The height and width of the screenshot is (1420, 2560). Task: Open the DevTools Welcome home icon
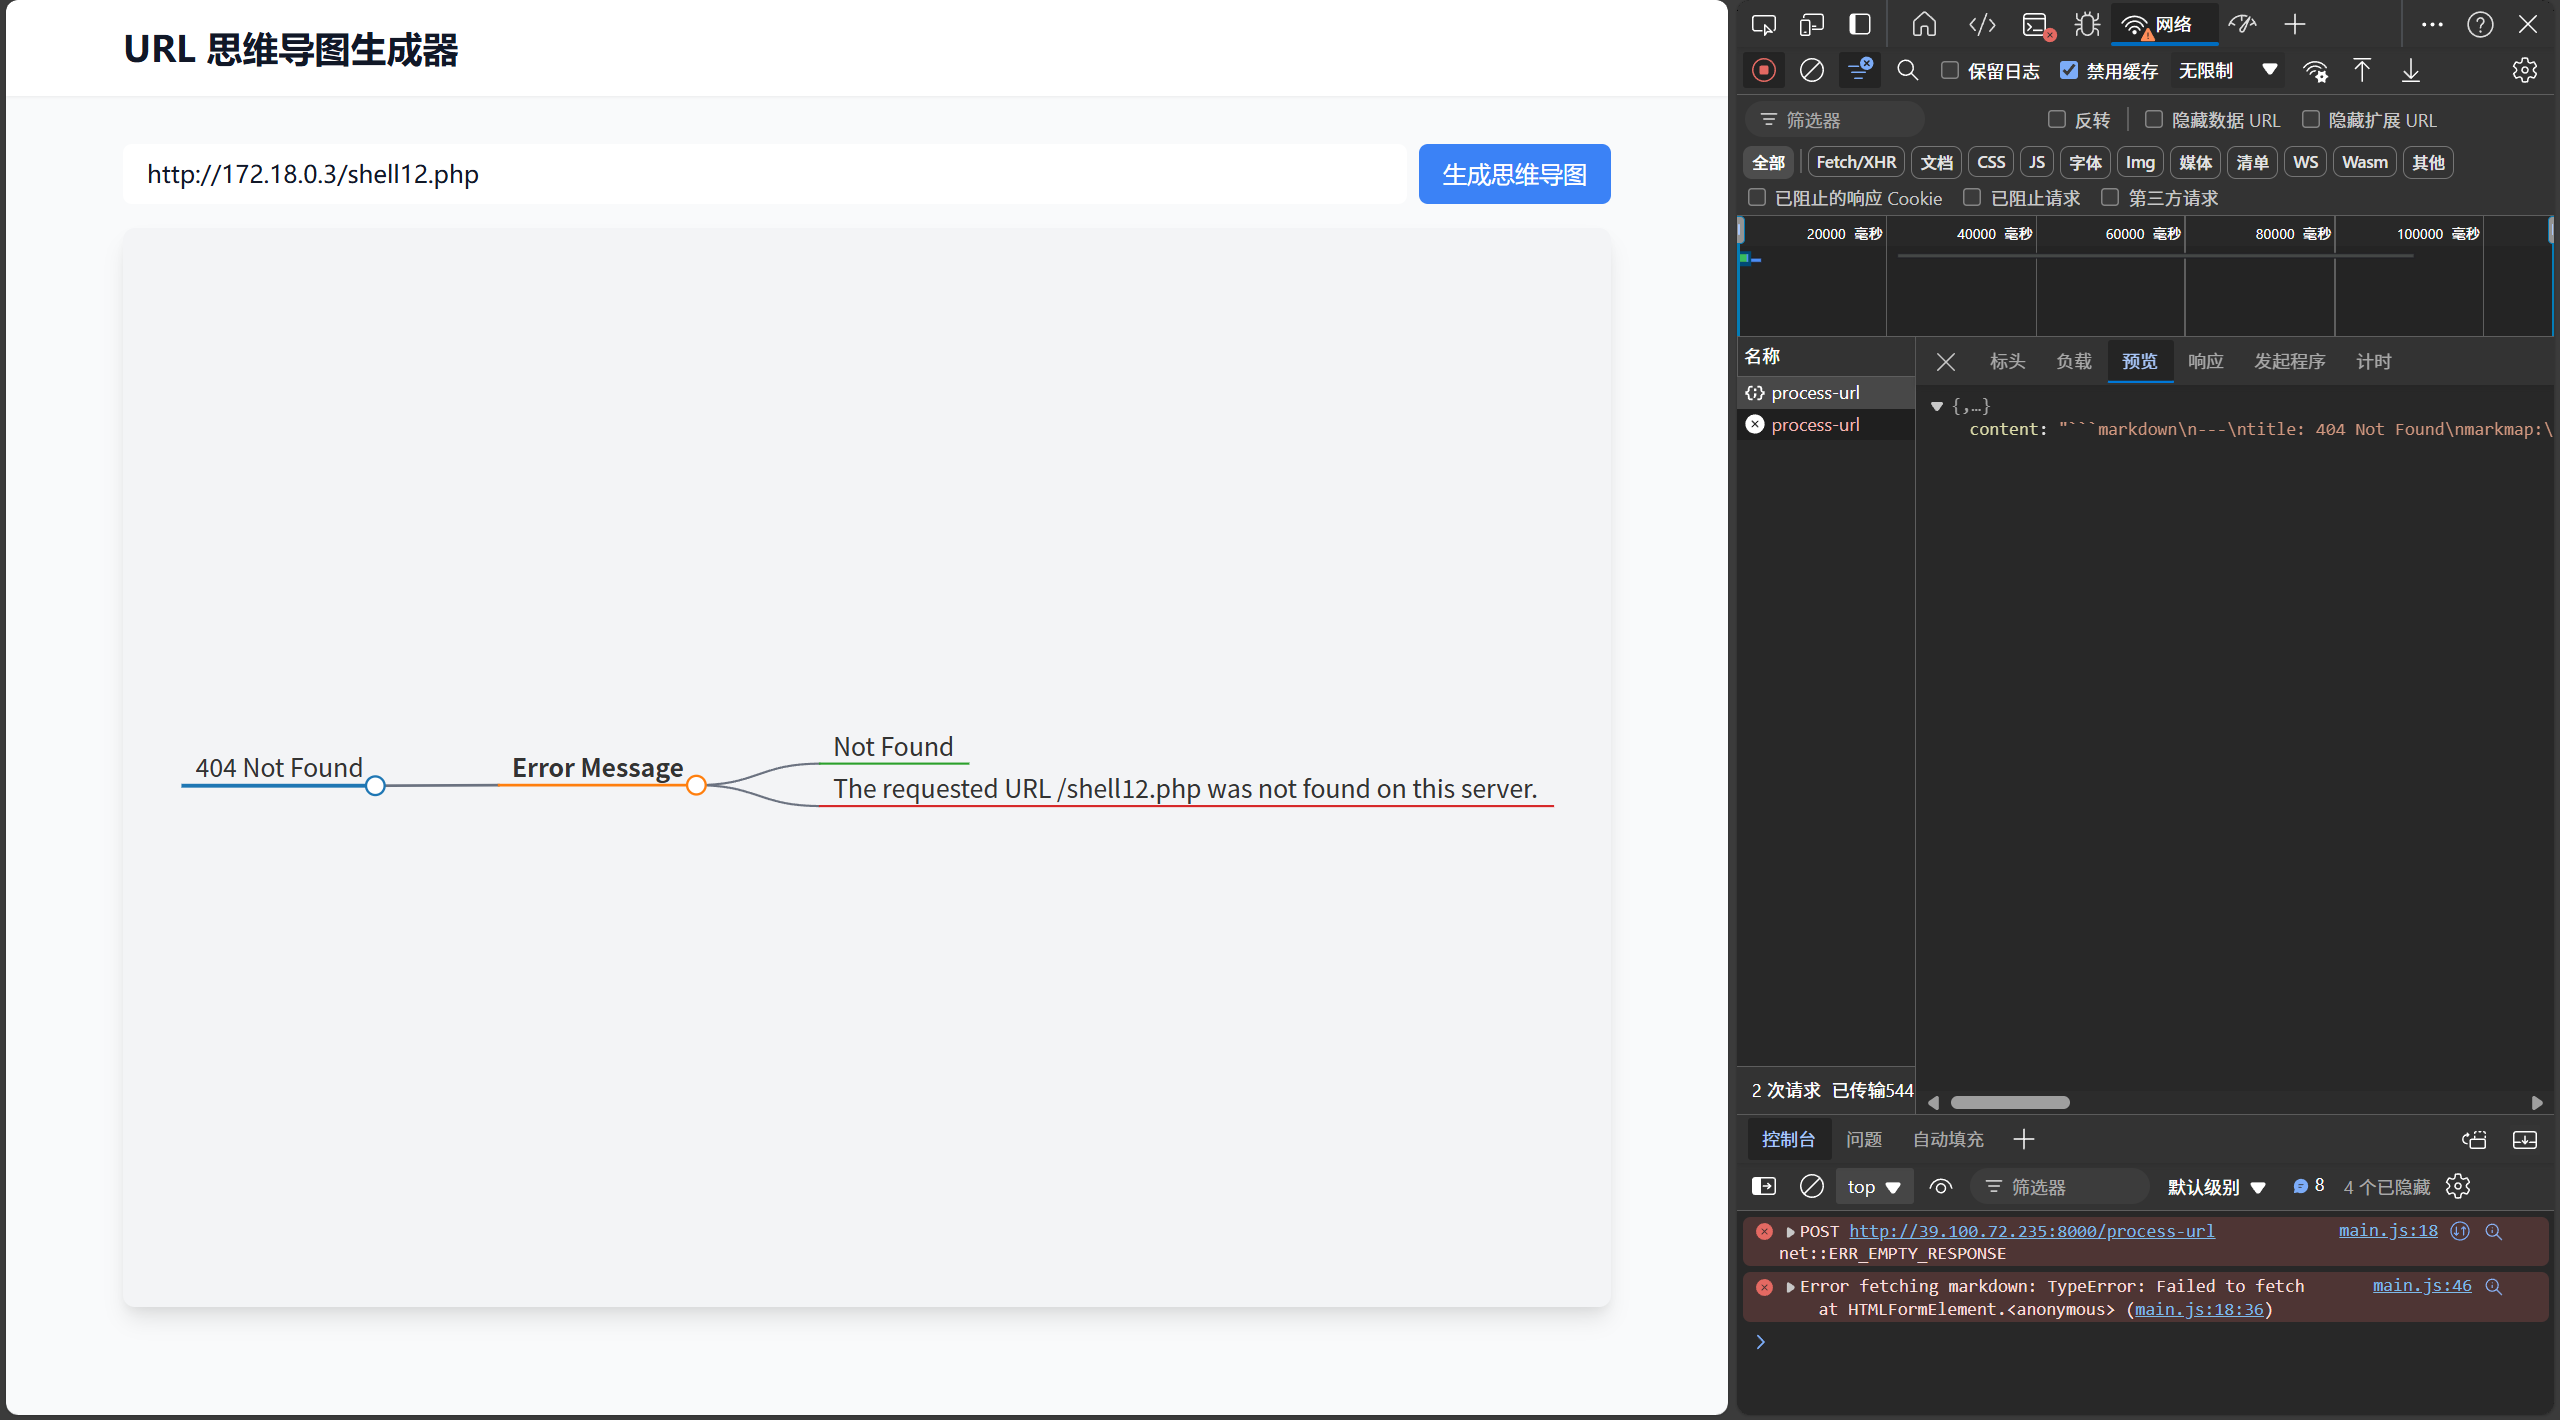point(1924,24)
